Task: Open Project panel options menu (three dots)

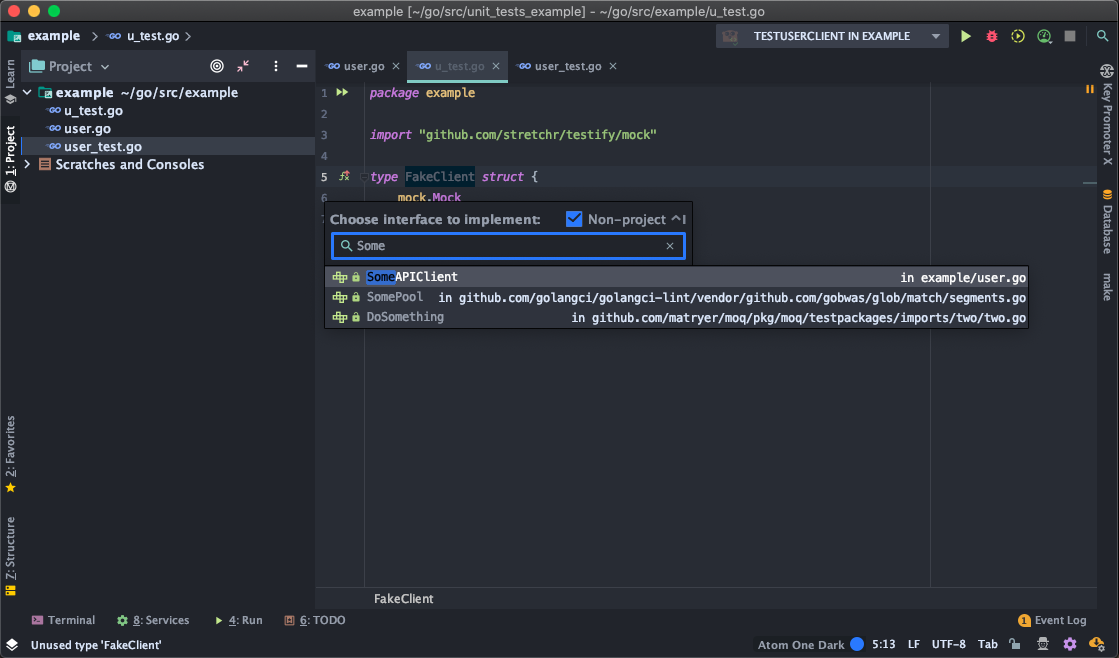Action: tap(276, 66)
